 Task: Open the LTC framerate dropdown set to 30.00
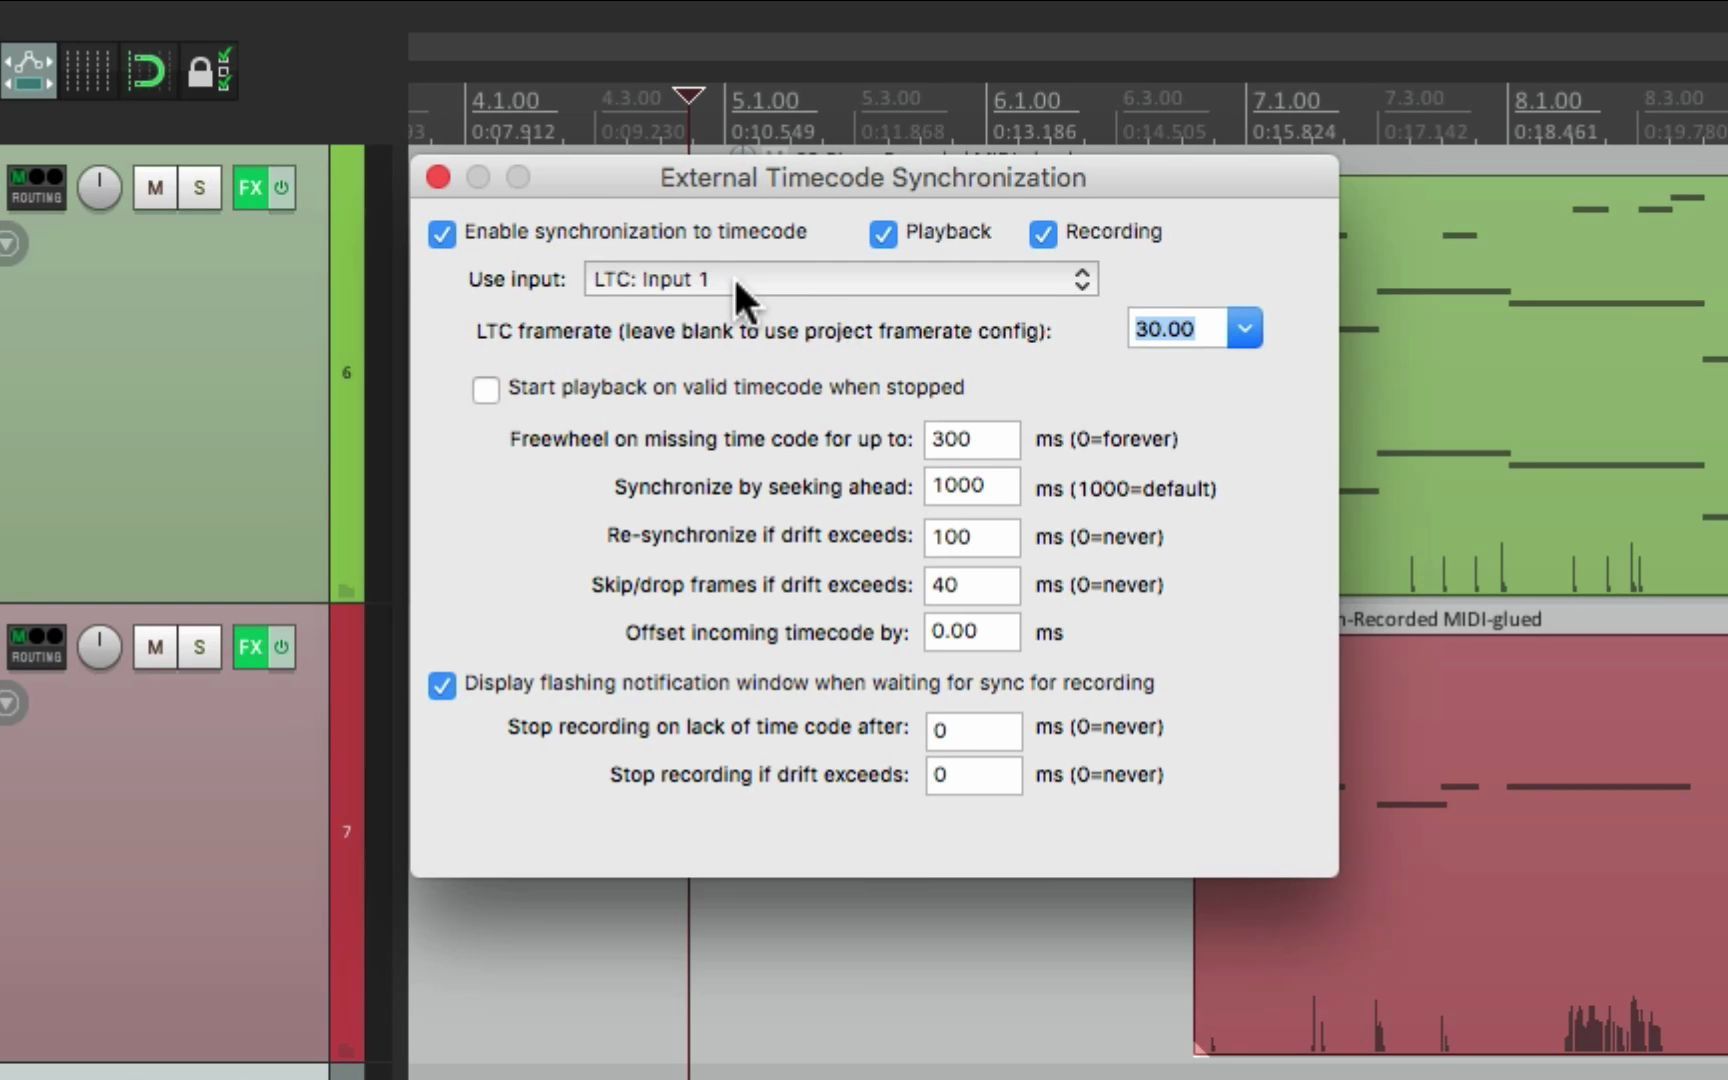pyautogui.click(x=1245, y=328)
